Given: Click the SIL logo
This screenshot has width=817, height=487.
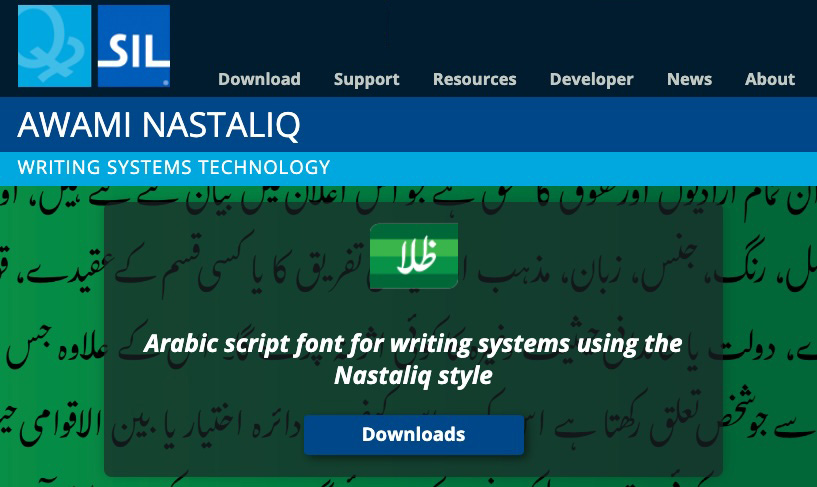Looking at the screenshot, I should pos(134,46).
